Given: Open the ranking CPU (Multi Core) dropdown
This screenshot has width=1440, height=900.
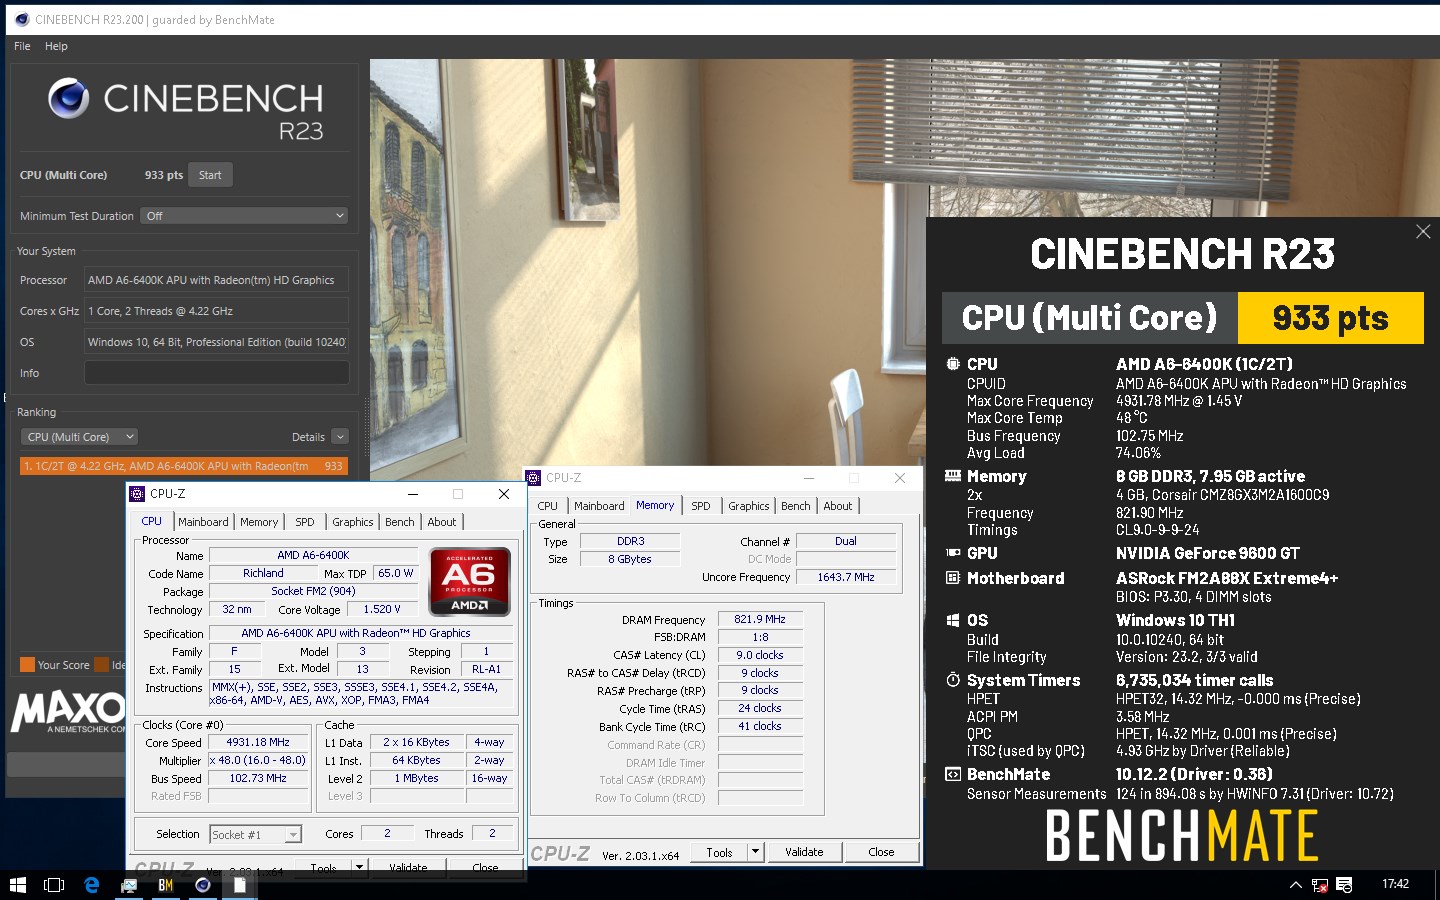Looking at the screenshot, I should 79,437.
